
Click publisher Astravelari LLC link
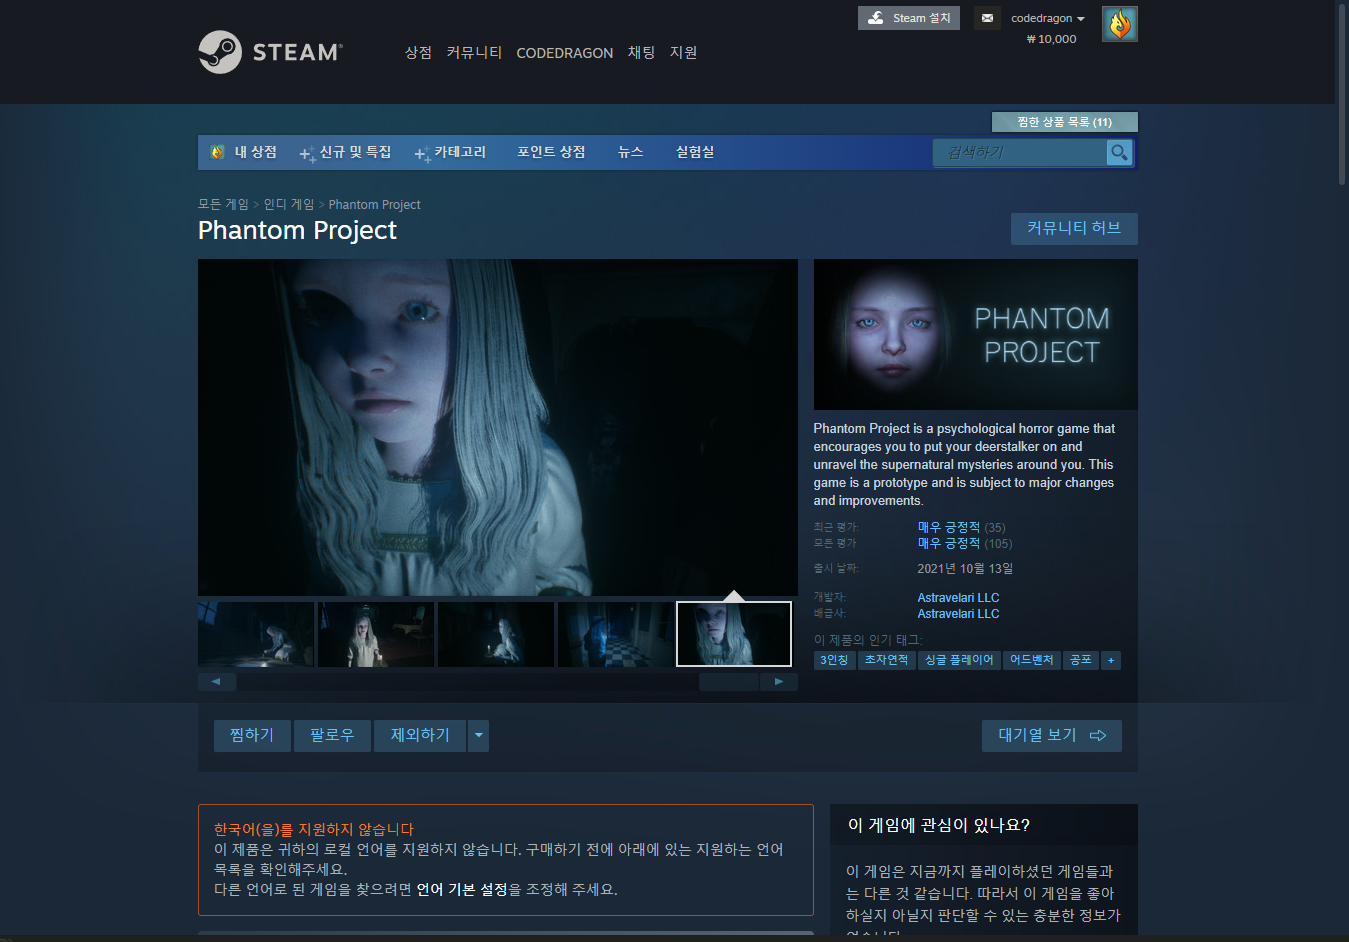click(x=958, y=614)
